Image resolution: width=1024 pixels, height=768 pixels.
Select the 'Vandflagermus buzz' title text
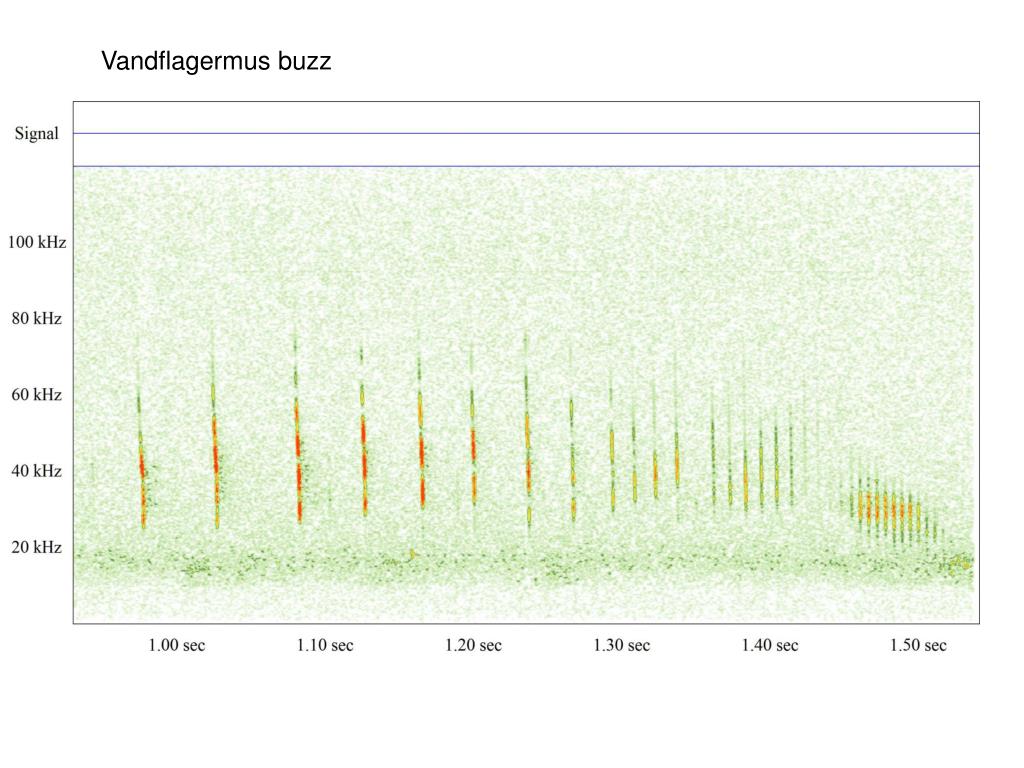click(216, 61)
